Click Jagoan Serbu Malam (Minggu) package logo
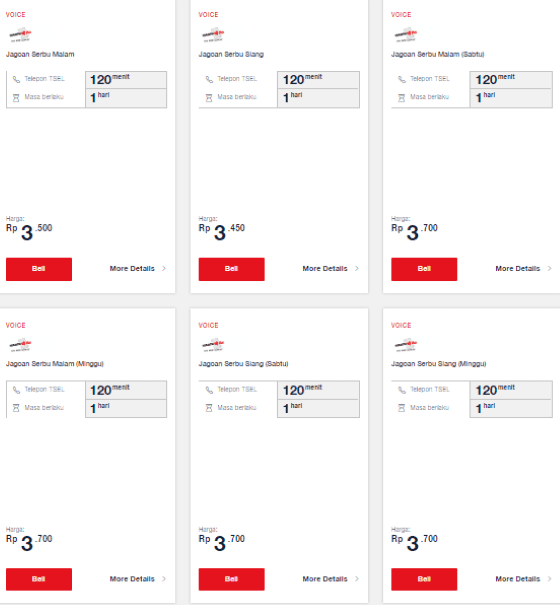This screenshot has width=560, height=605. pos(20,345)
